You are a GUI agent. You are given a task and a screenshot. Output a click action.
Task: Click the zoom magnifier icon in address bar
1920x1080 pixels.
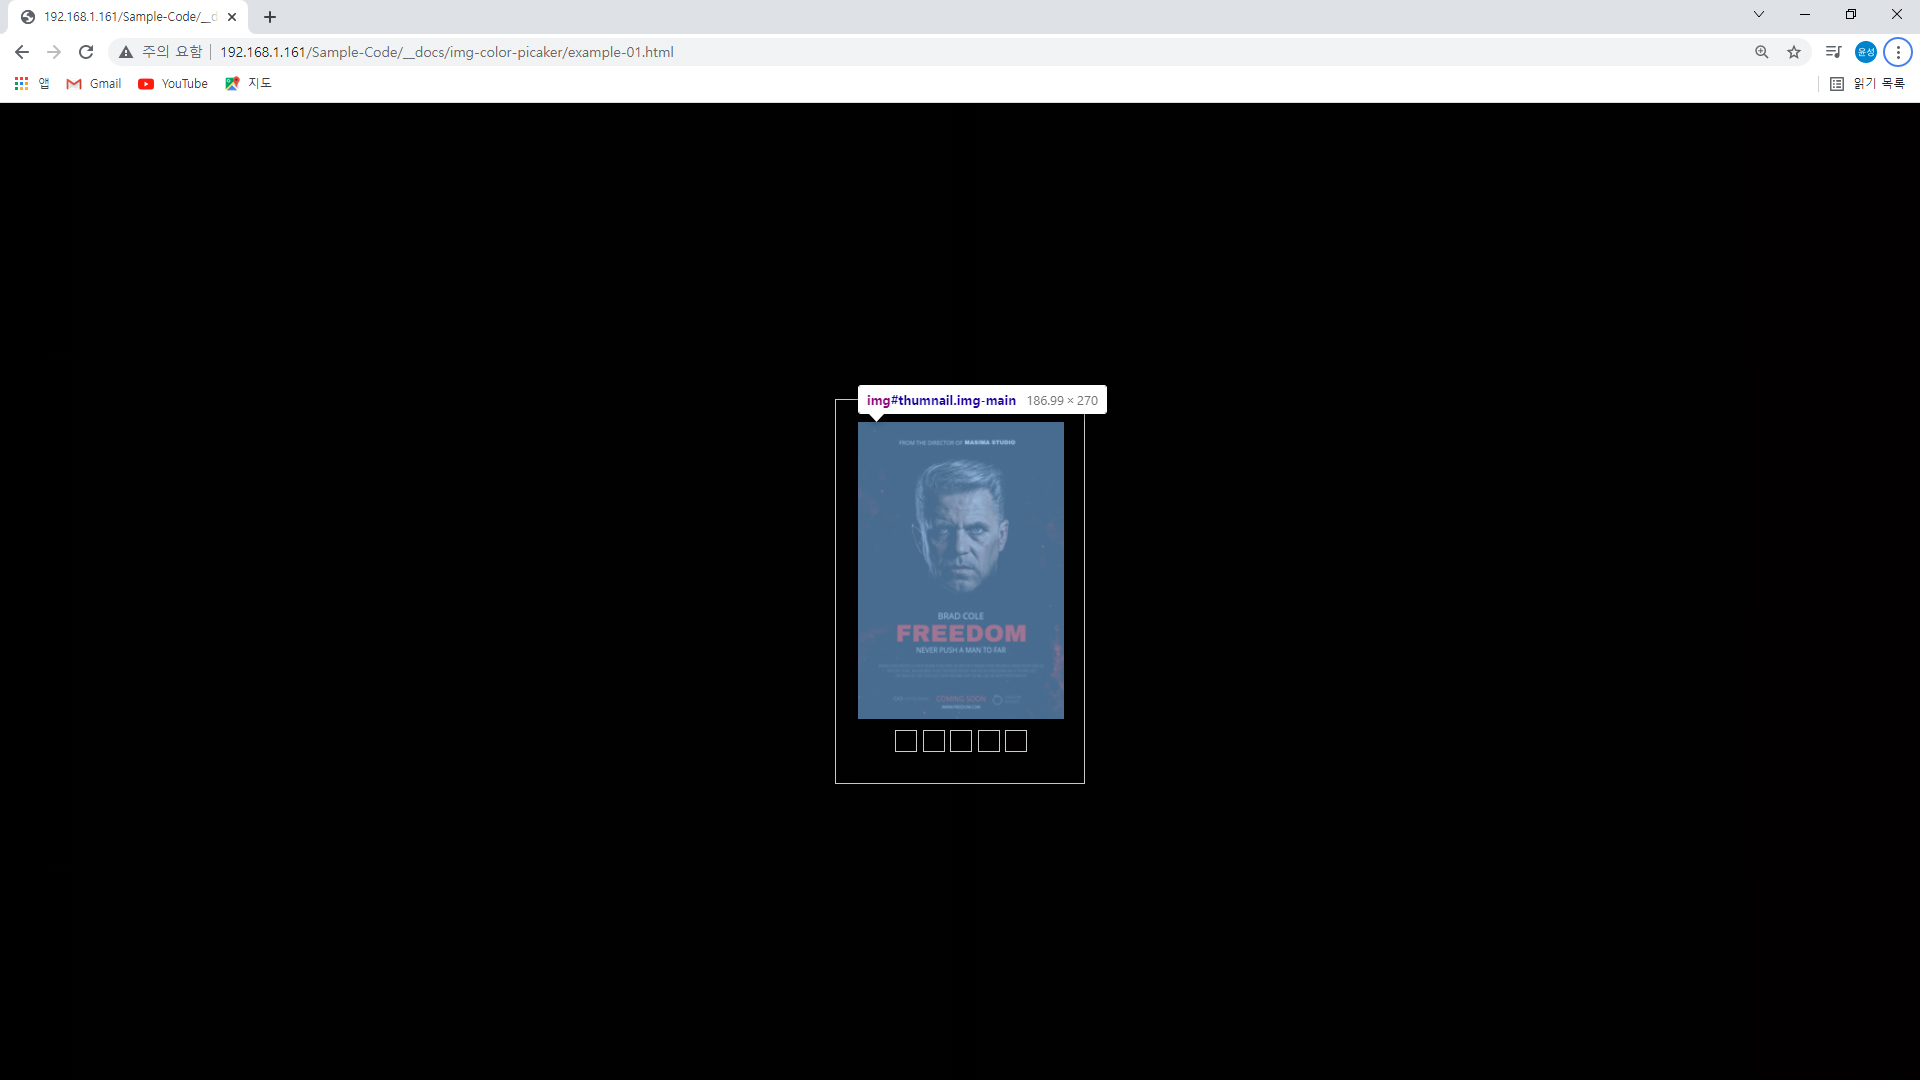tap(1761, 52)
